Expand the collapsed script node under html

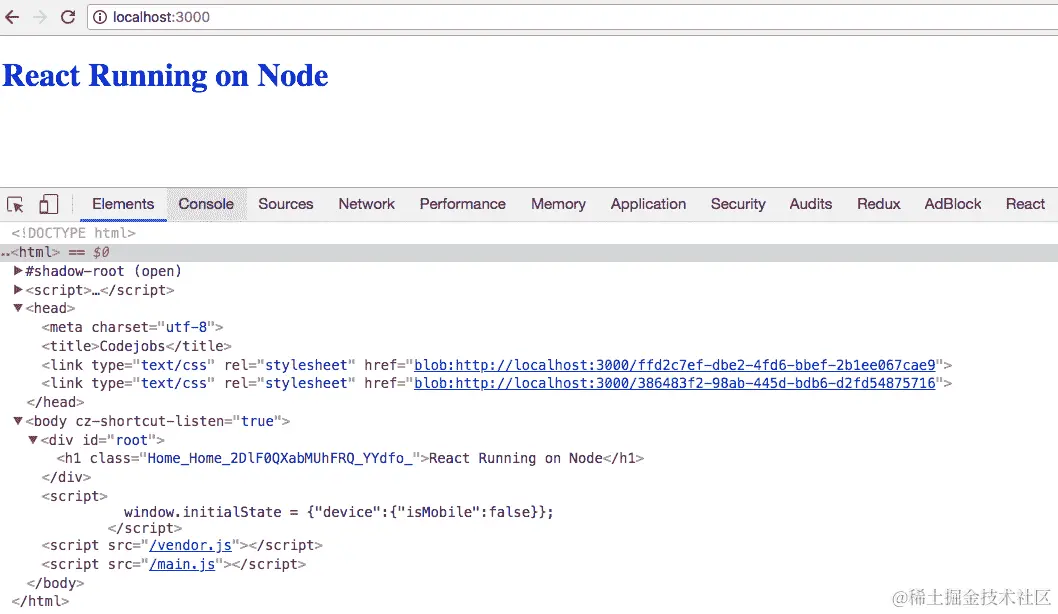click(18, 289)
